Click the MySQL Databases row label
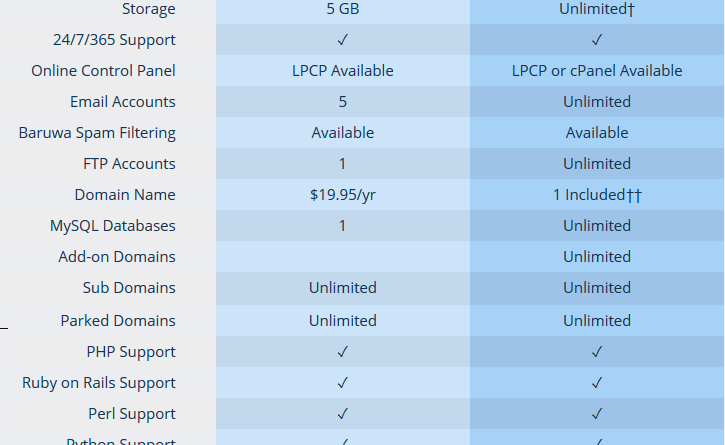 (113, 226)
